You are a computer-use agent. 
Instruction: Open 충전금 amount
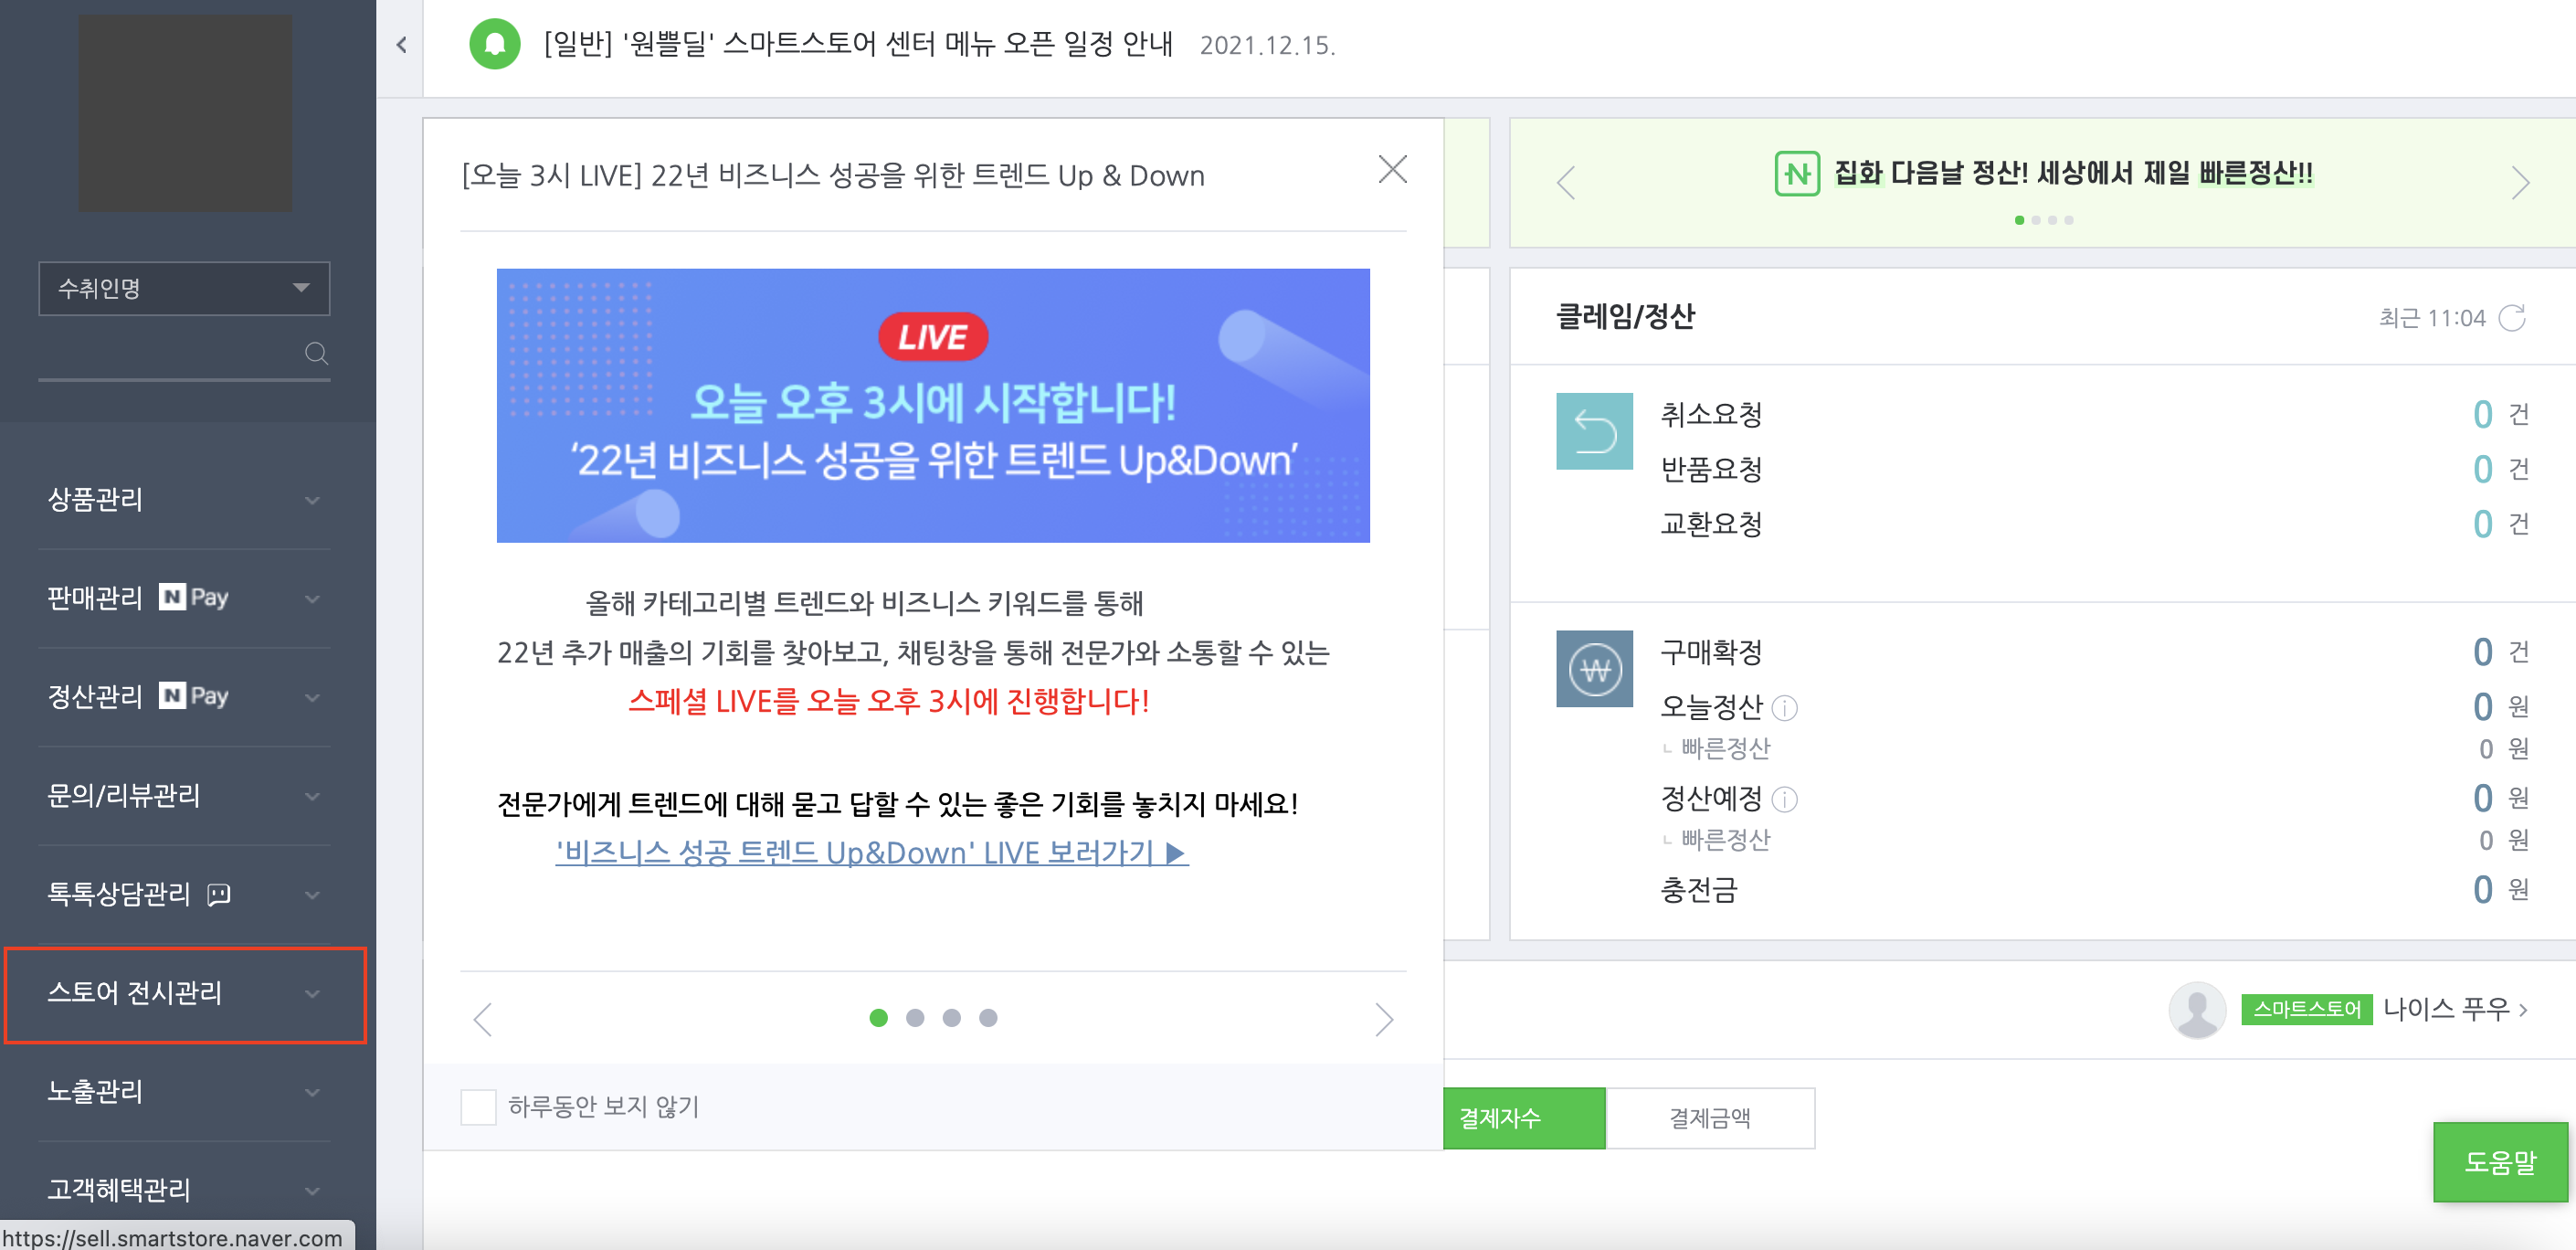2482,889
